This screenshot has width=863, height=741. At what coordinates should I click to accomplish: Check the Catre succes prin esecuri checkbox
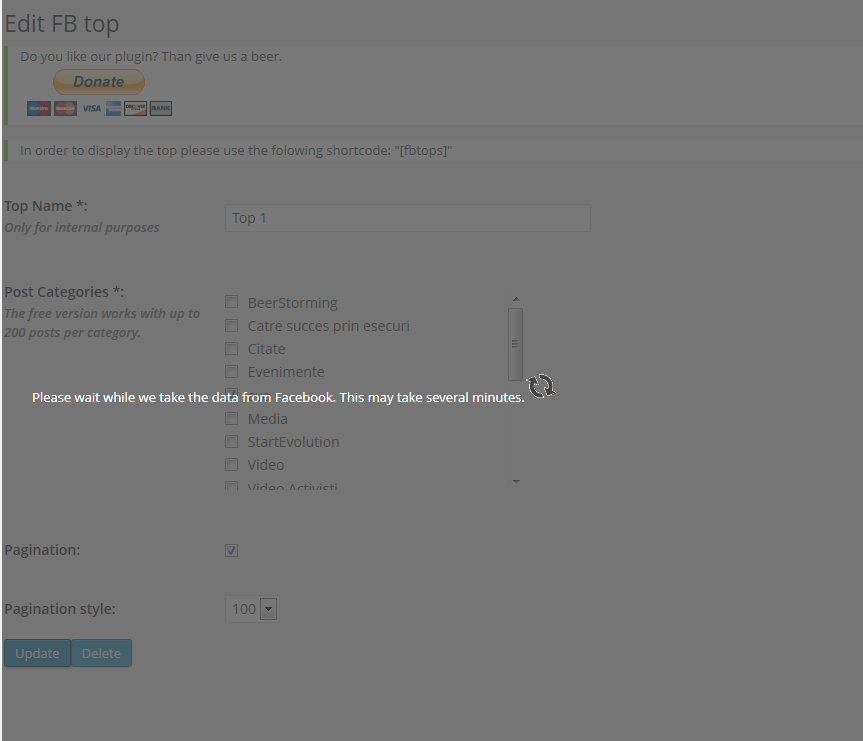(x=232, y=325)
